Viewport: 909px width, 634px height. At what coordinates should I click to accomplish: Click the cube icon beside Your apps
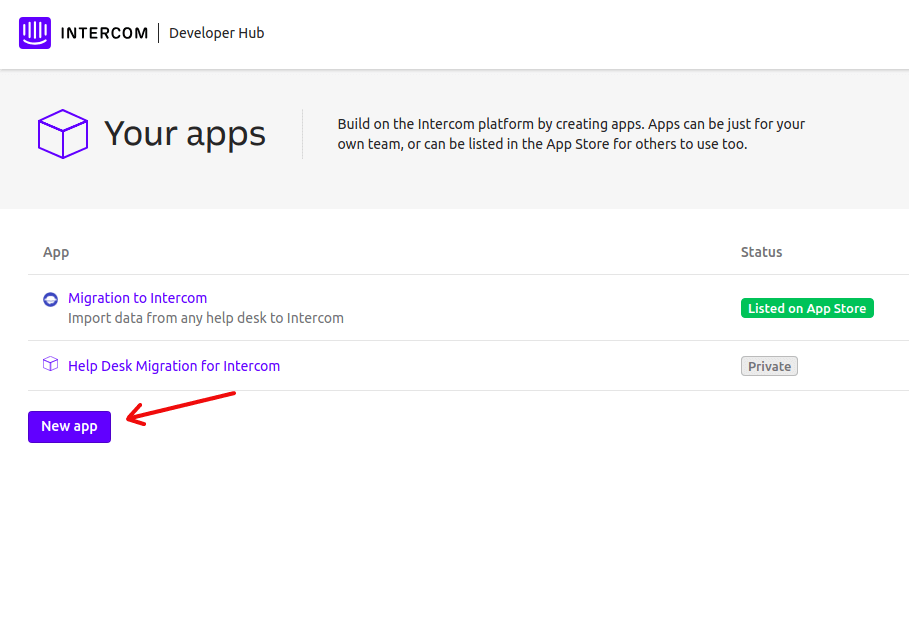pyautogui.click(x=63, y=134)
